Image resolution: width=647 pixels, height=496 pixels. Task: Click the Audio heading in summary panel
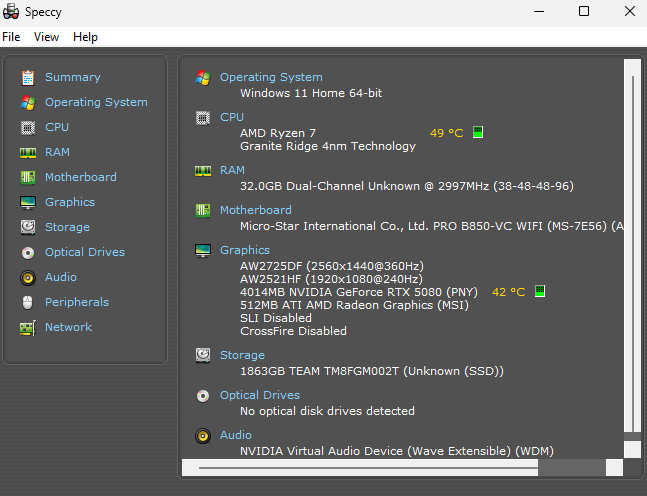236,435
